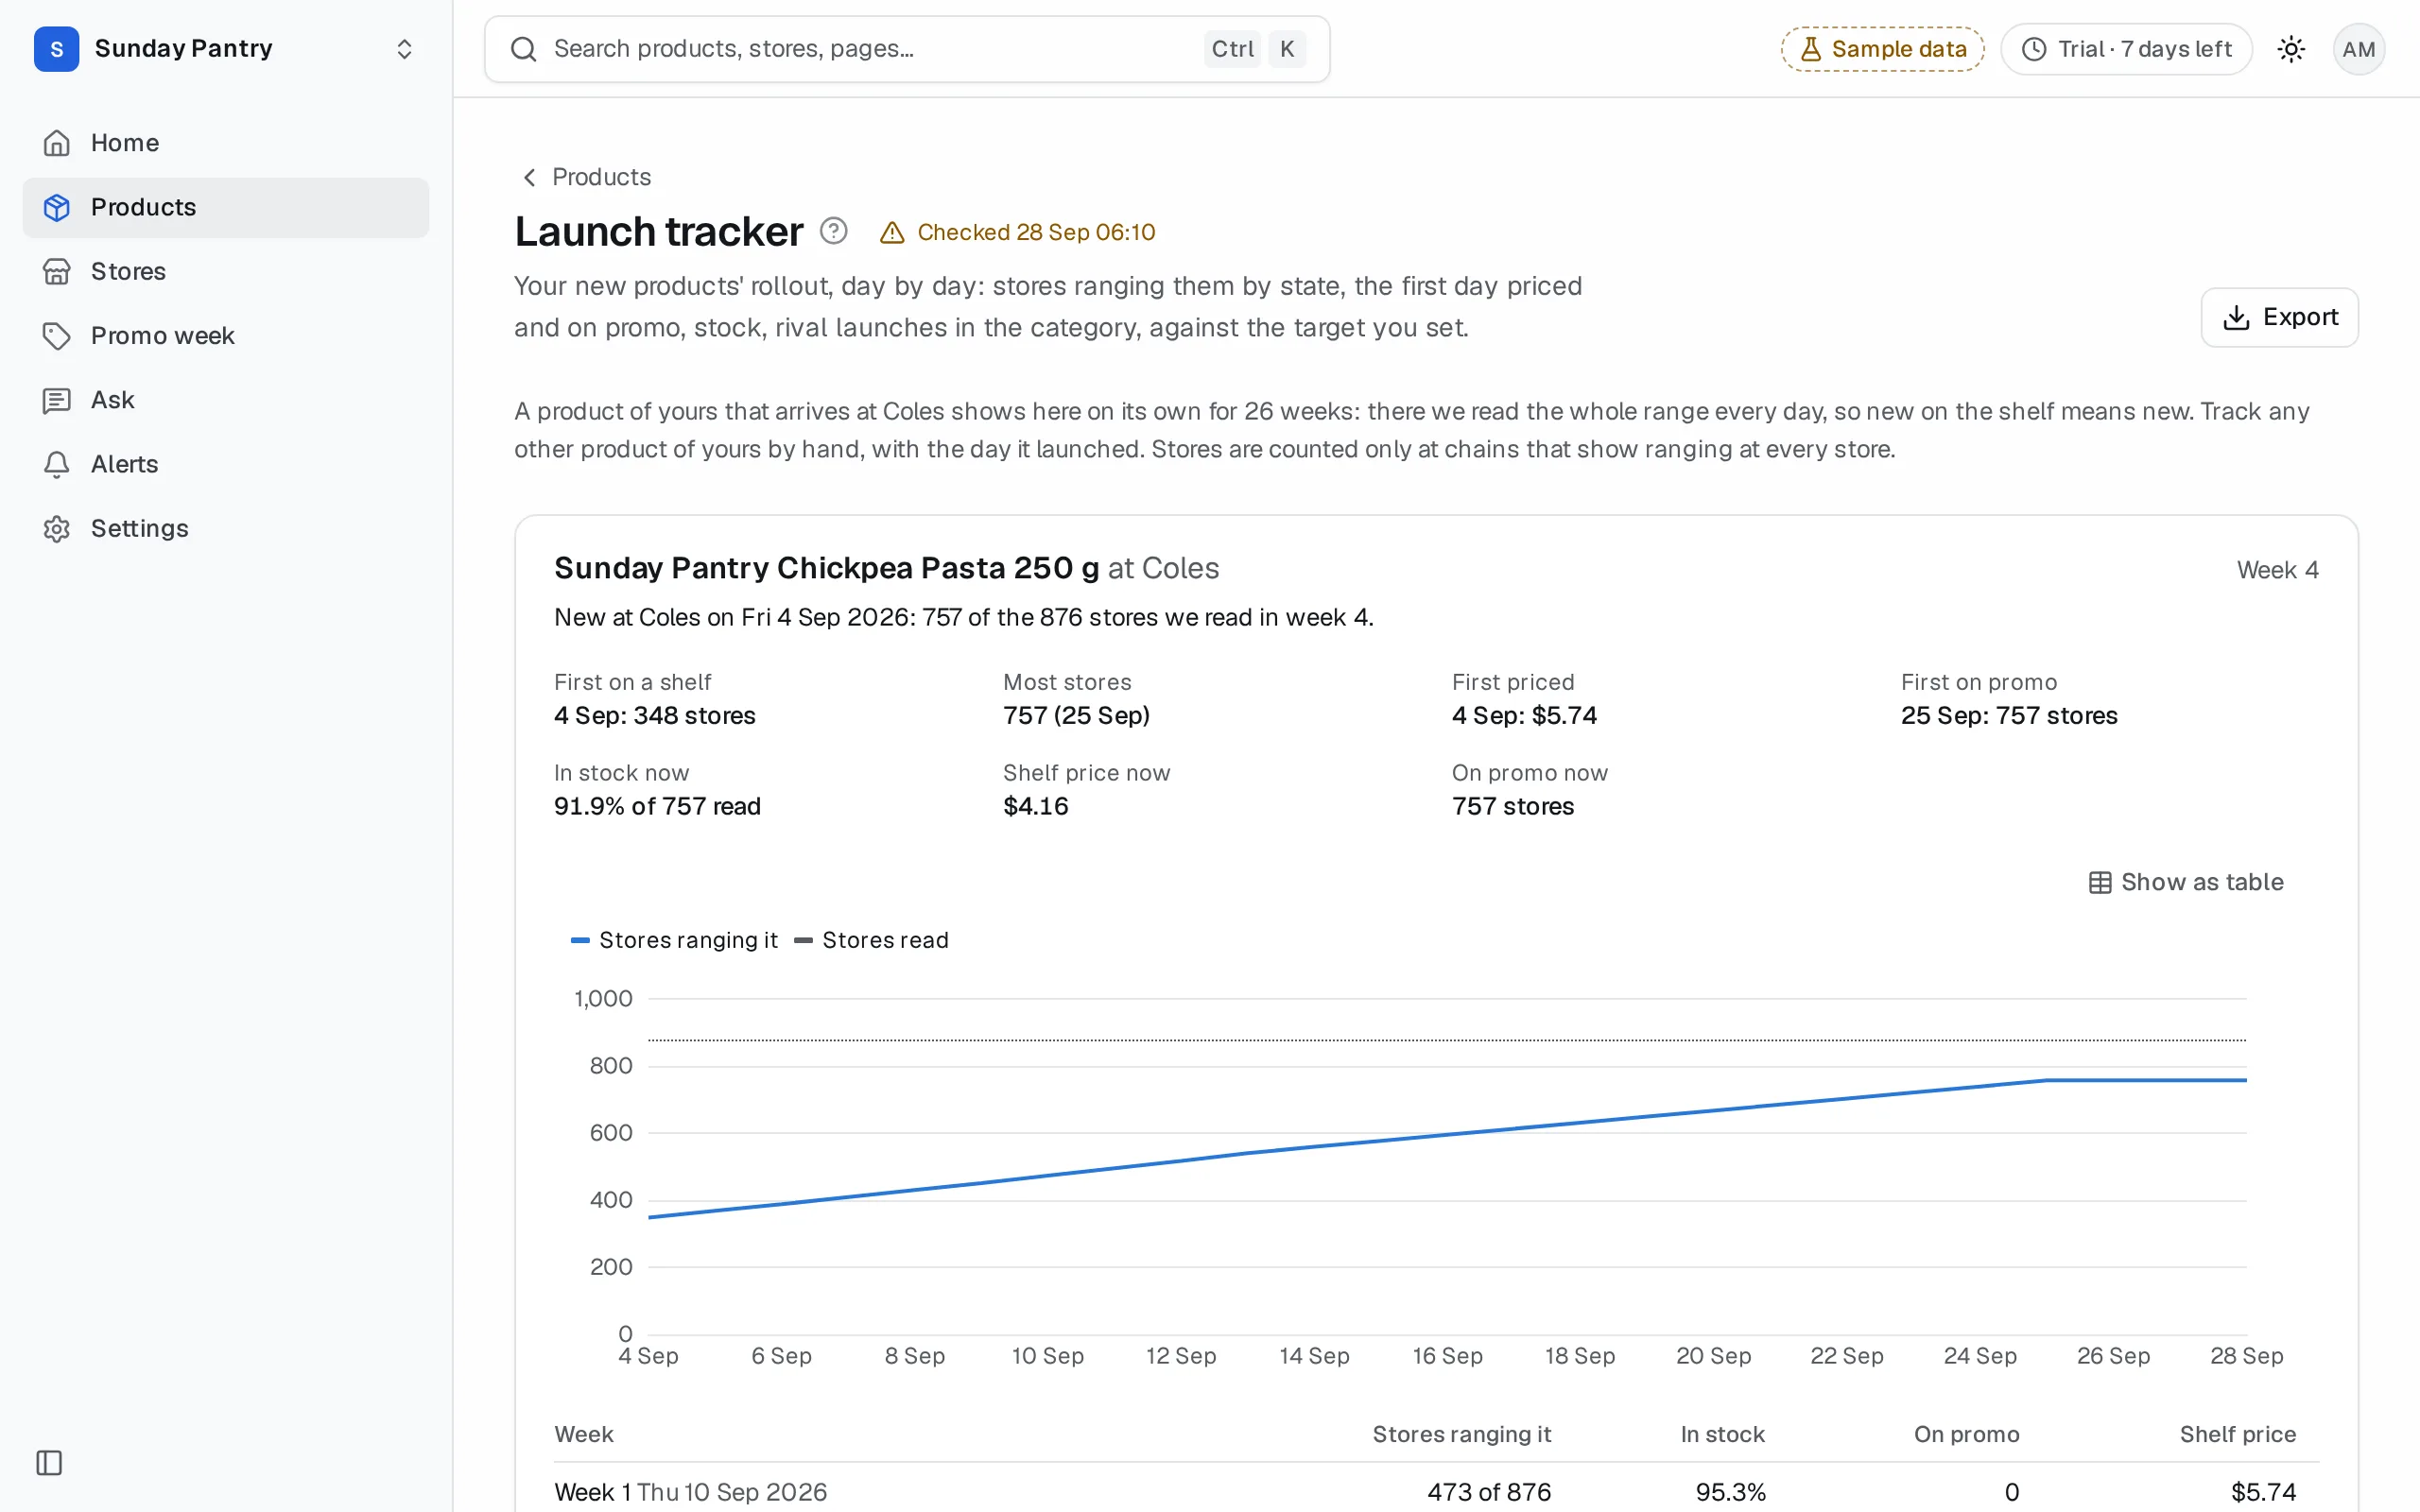Click the Stores ranging it column header

[1461, 1434]
